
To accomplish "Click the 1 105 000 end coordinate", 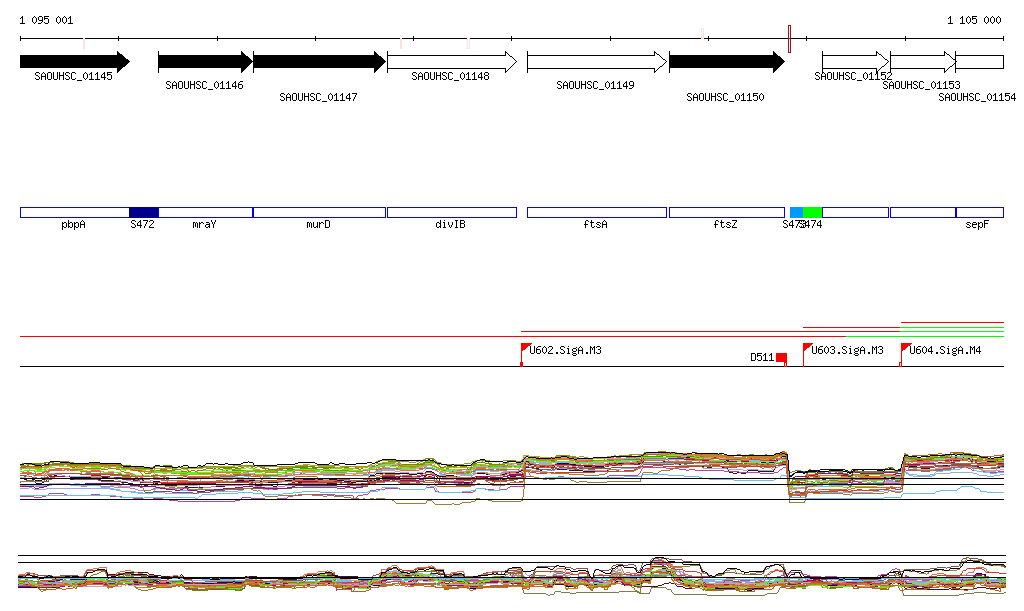I will click(x=974, y=20).
